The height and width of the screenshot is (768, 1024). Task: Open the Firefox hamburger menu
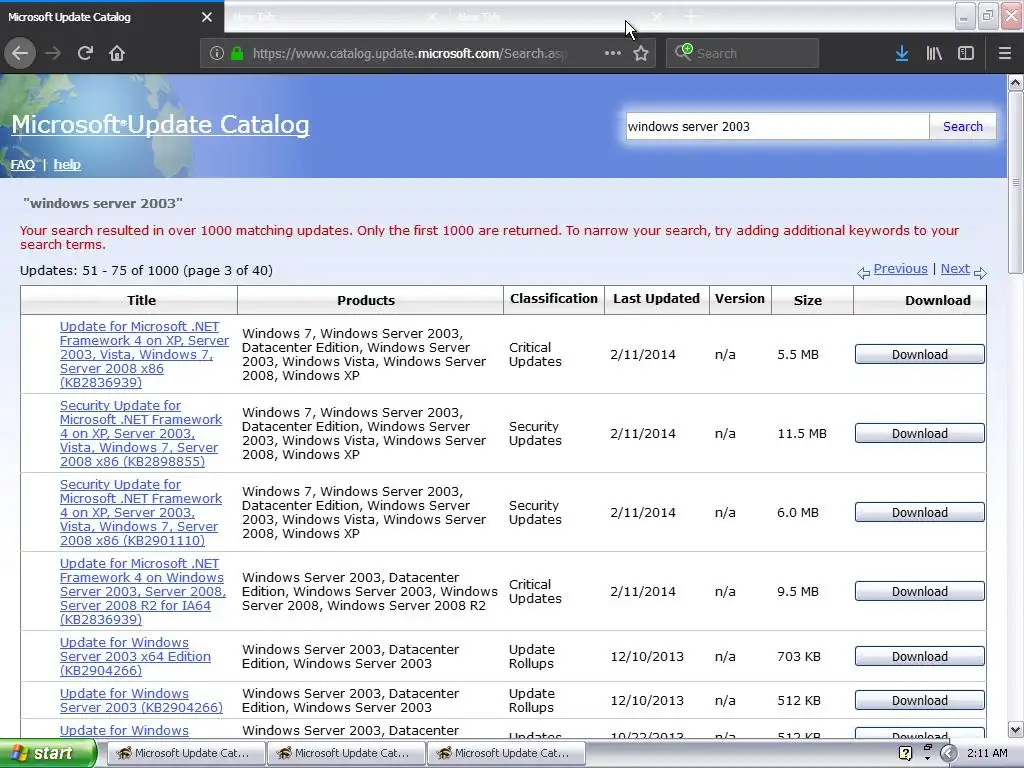[x=1004, y=53]
